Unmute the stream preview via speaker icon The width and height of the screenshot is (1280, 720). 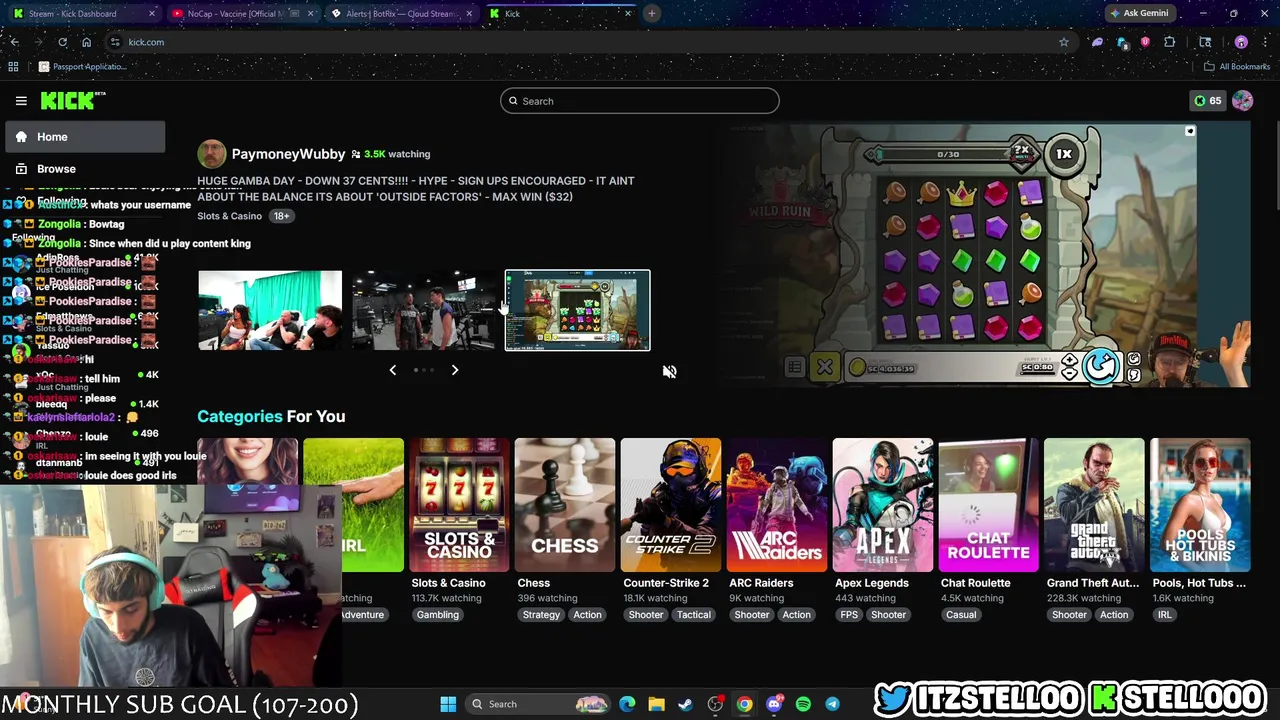tap(669, 371)
